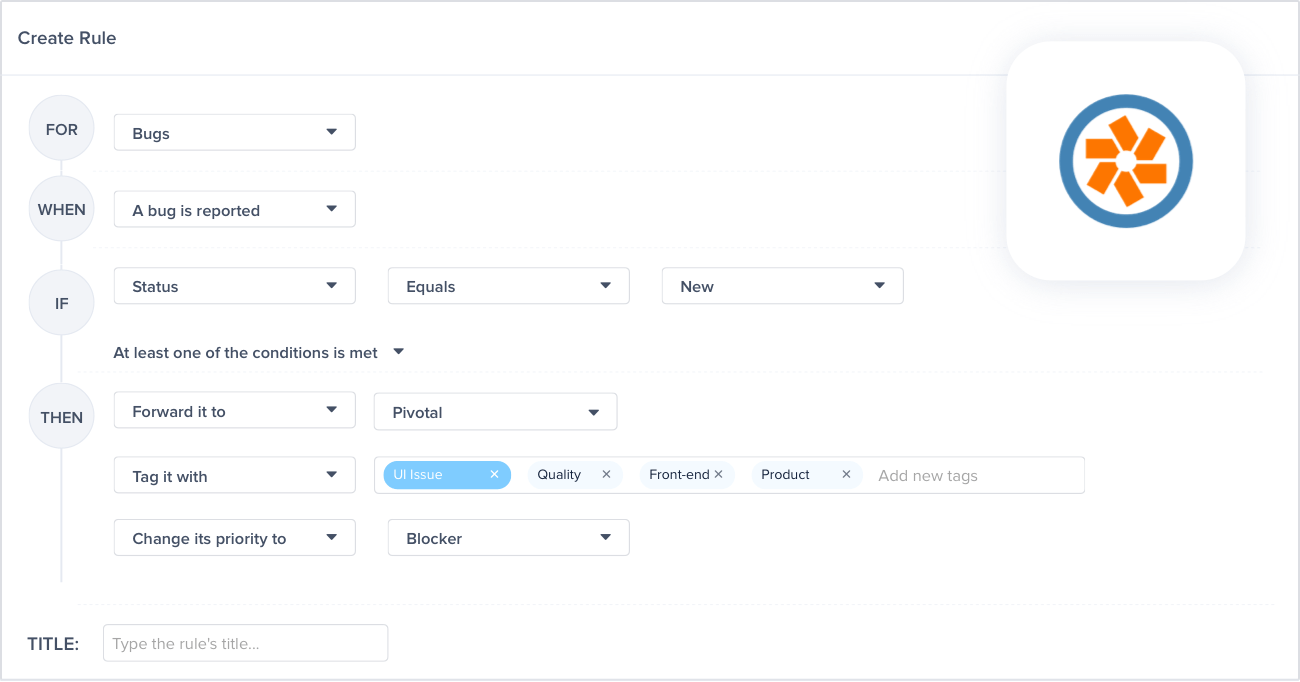Screen dimensions: 1300x682
Task: Open the Pivotal destination dropdown
Action: tap(495, 411)
